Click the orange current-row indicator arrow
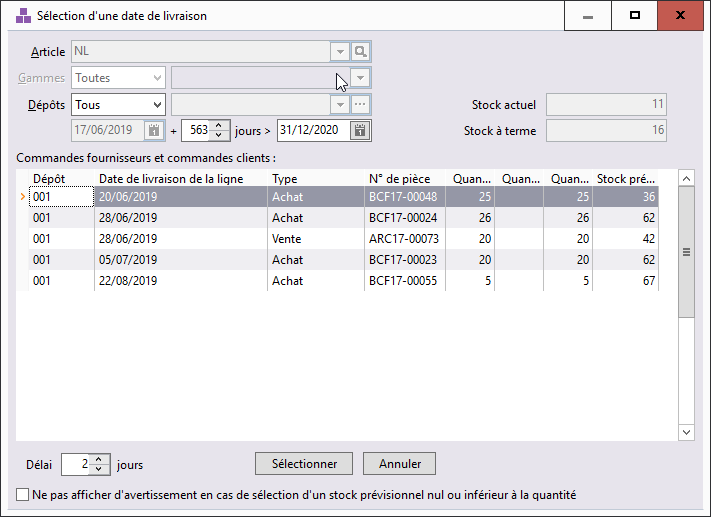Viewport: 711px width, 517px height. pos(23,196)
